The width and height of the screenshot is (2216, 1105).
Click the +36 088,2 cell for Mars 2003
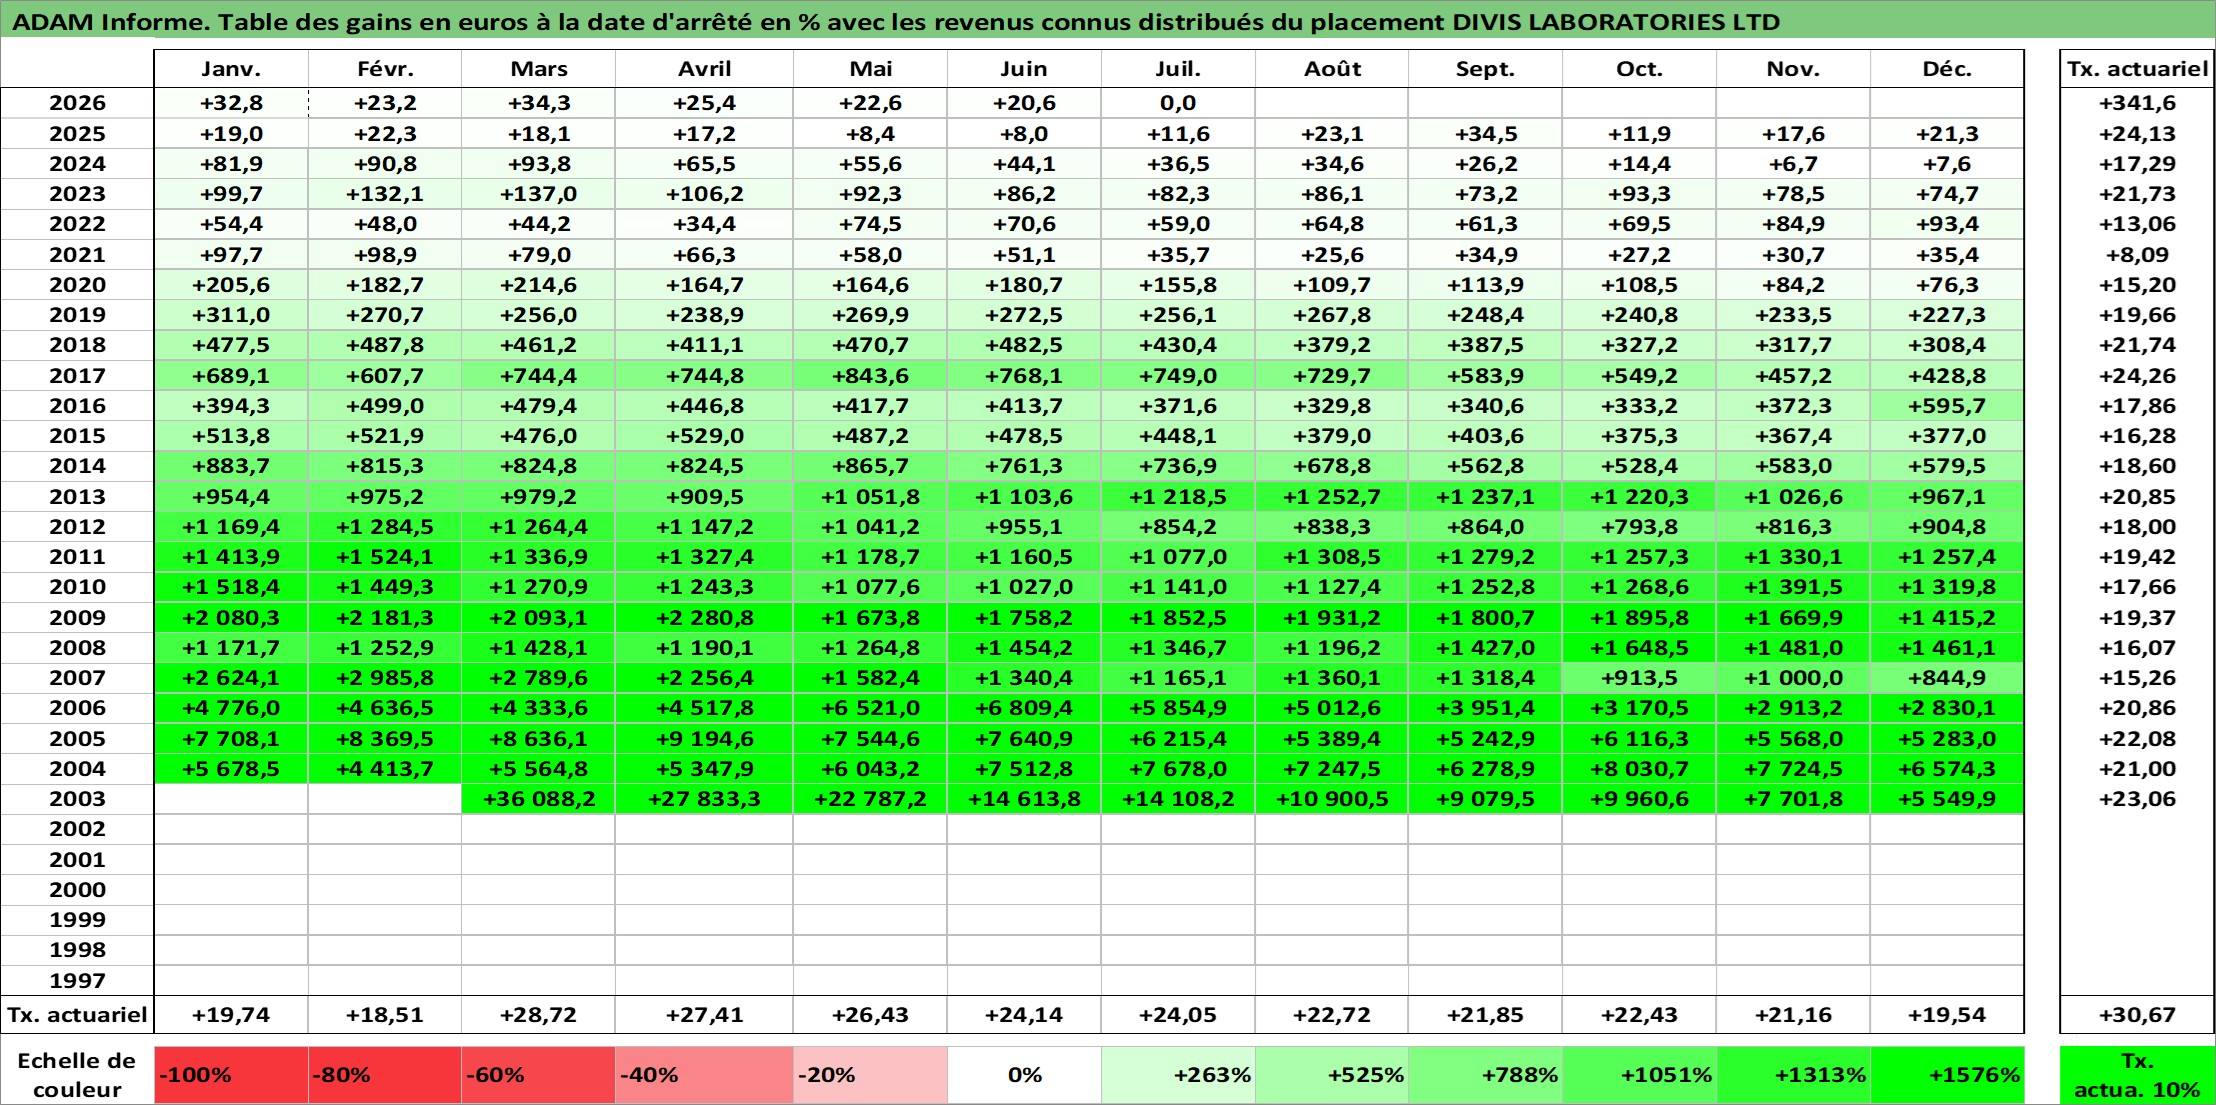(538, 799)
